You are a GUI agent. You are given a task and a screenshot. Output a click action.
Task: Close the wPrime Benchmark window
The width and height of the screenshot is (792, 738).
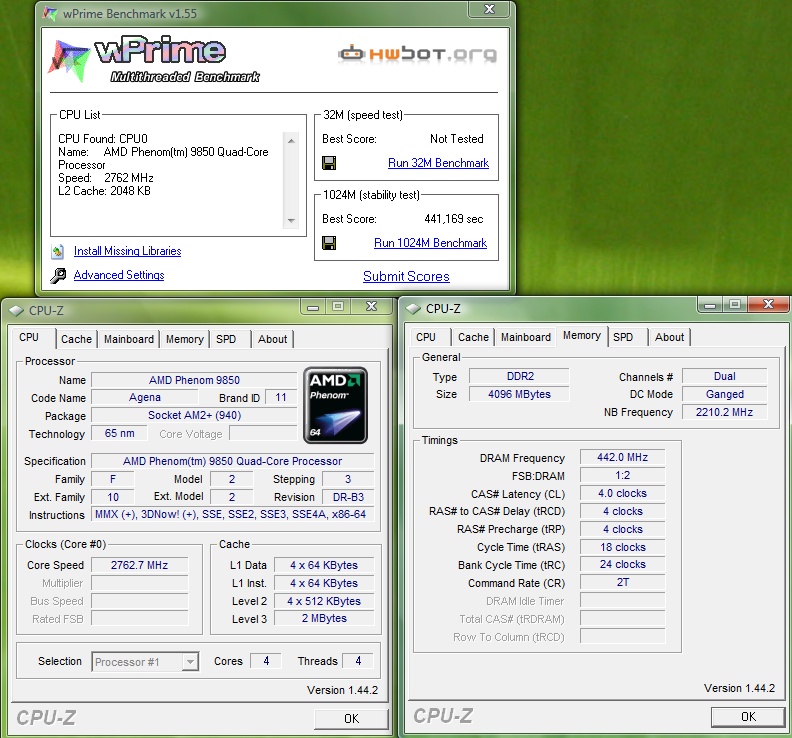click(x=488, y=9)
